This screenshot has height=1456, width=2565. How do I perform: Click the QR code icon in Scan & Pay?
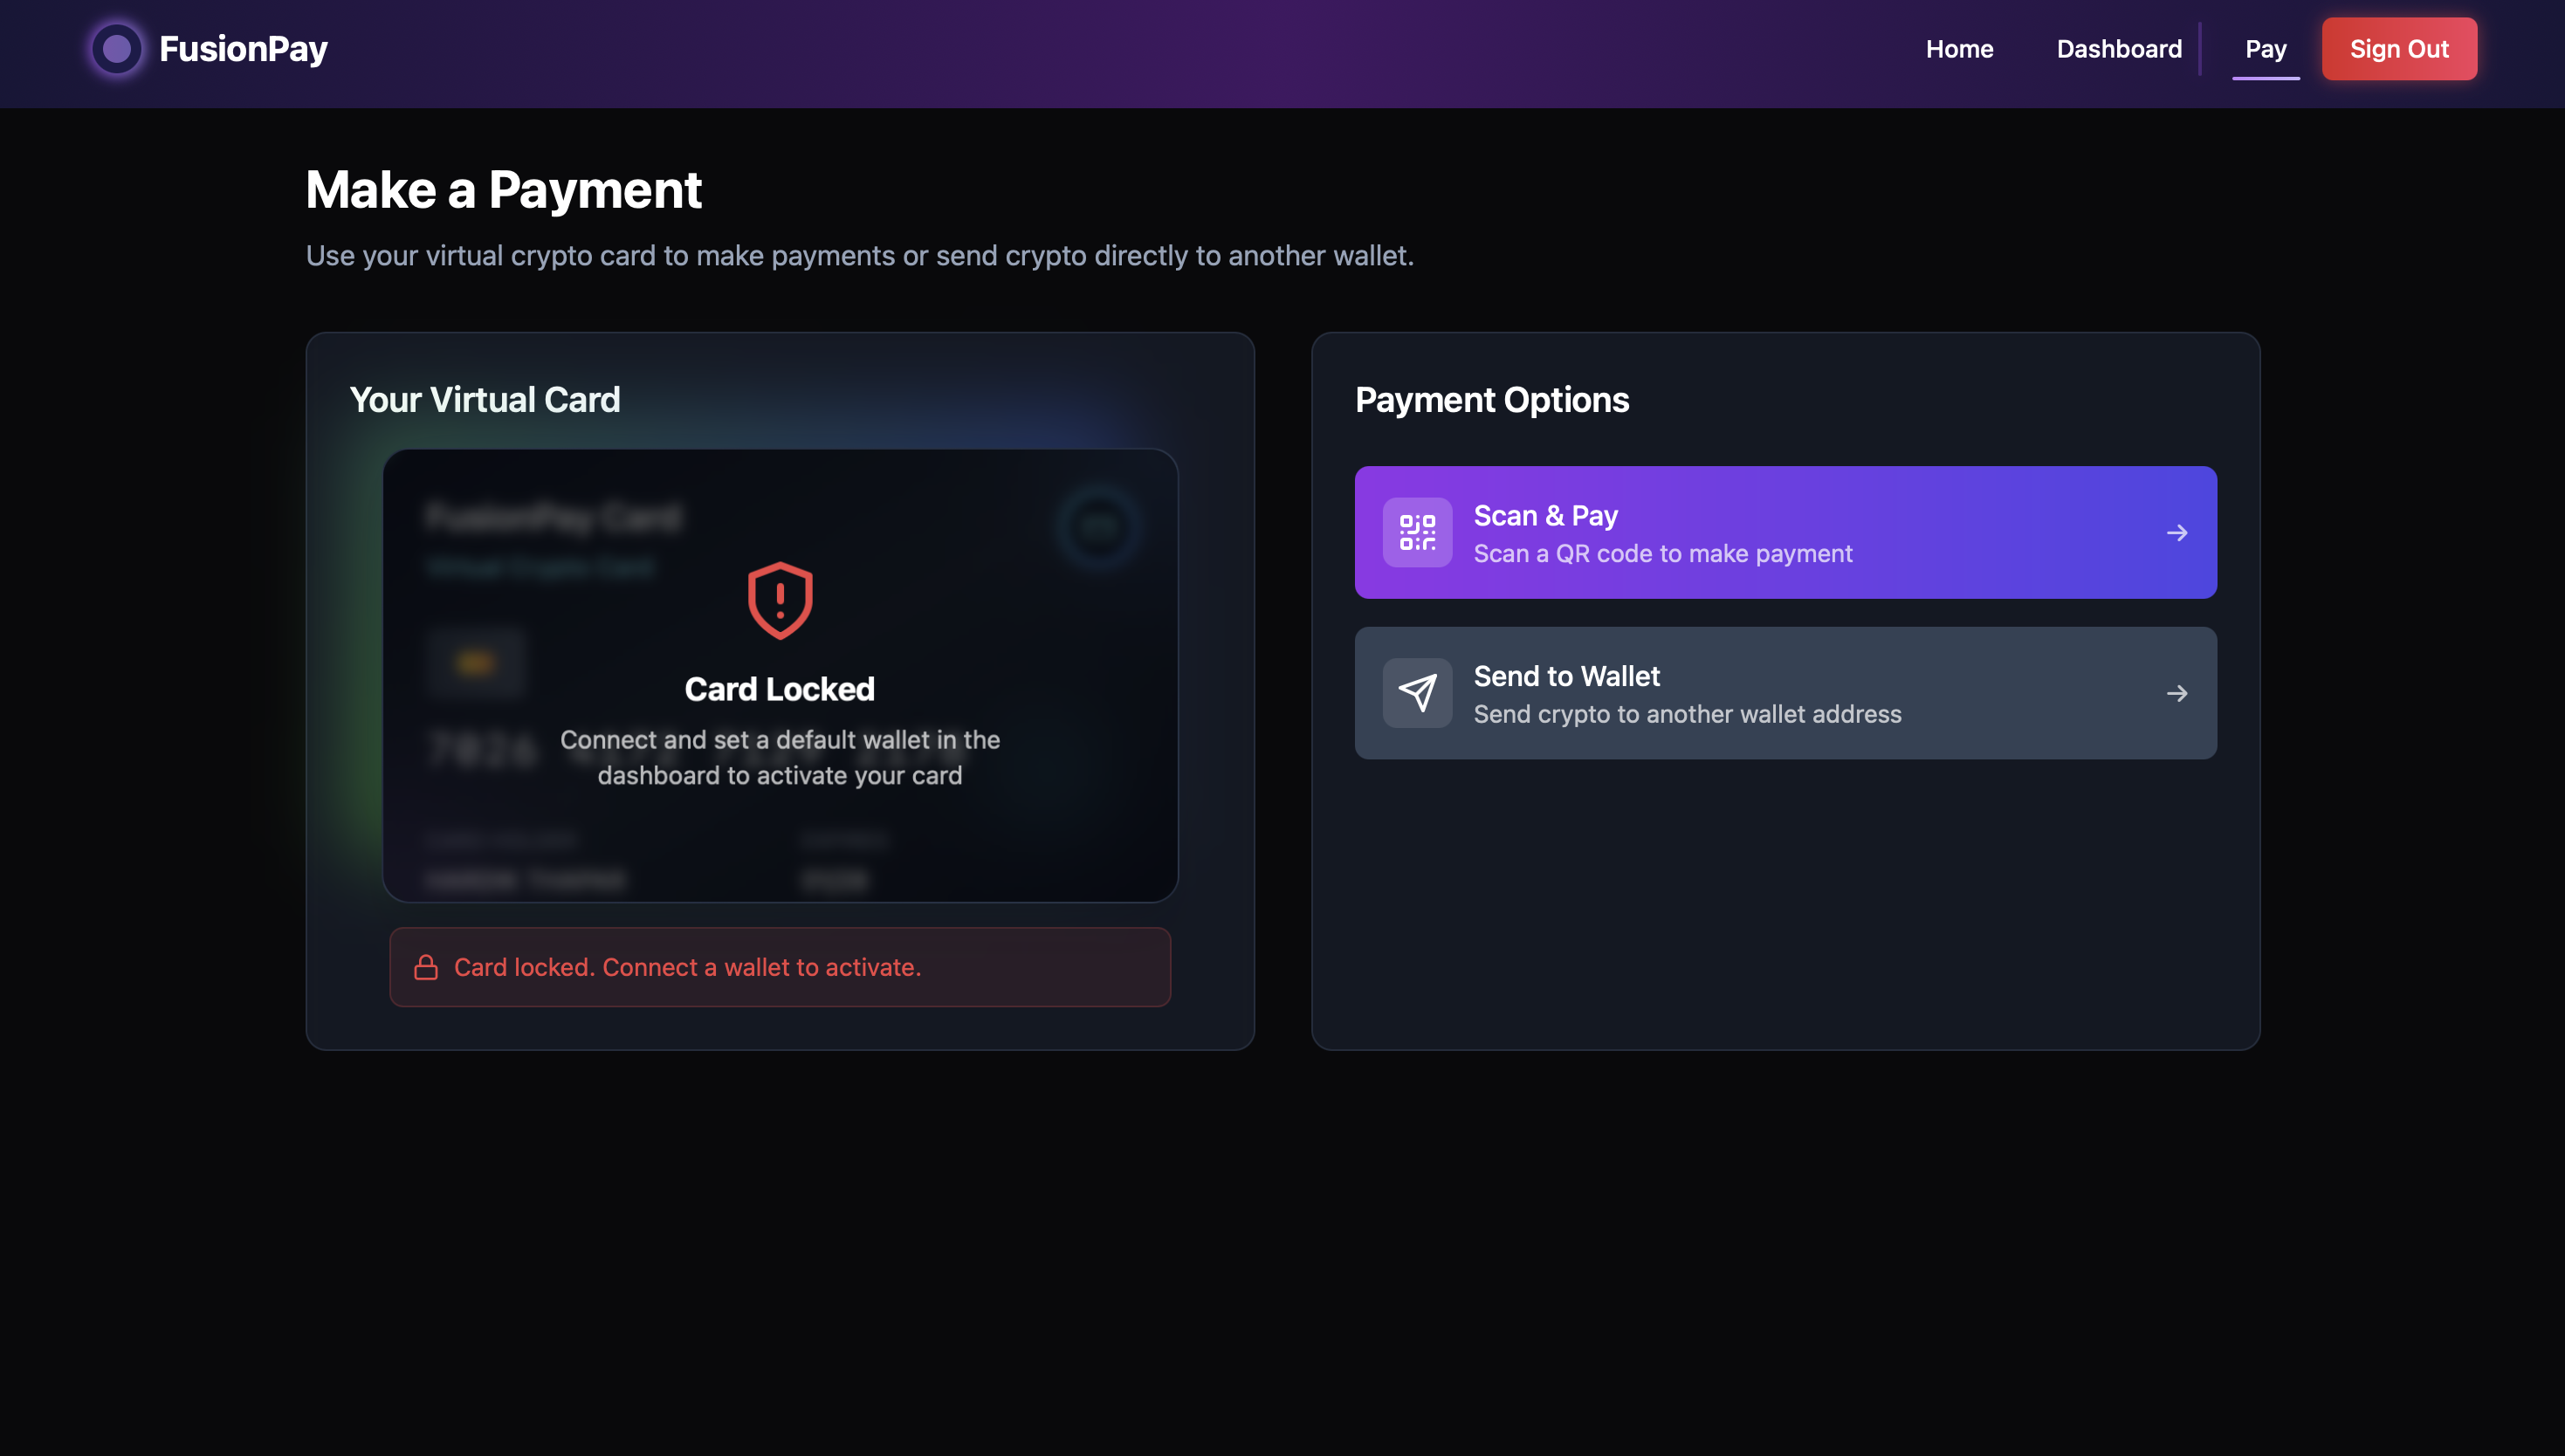pos(1417,533)
